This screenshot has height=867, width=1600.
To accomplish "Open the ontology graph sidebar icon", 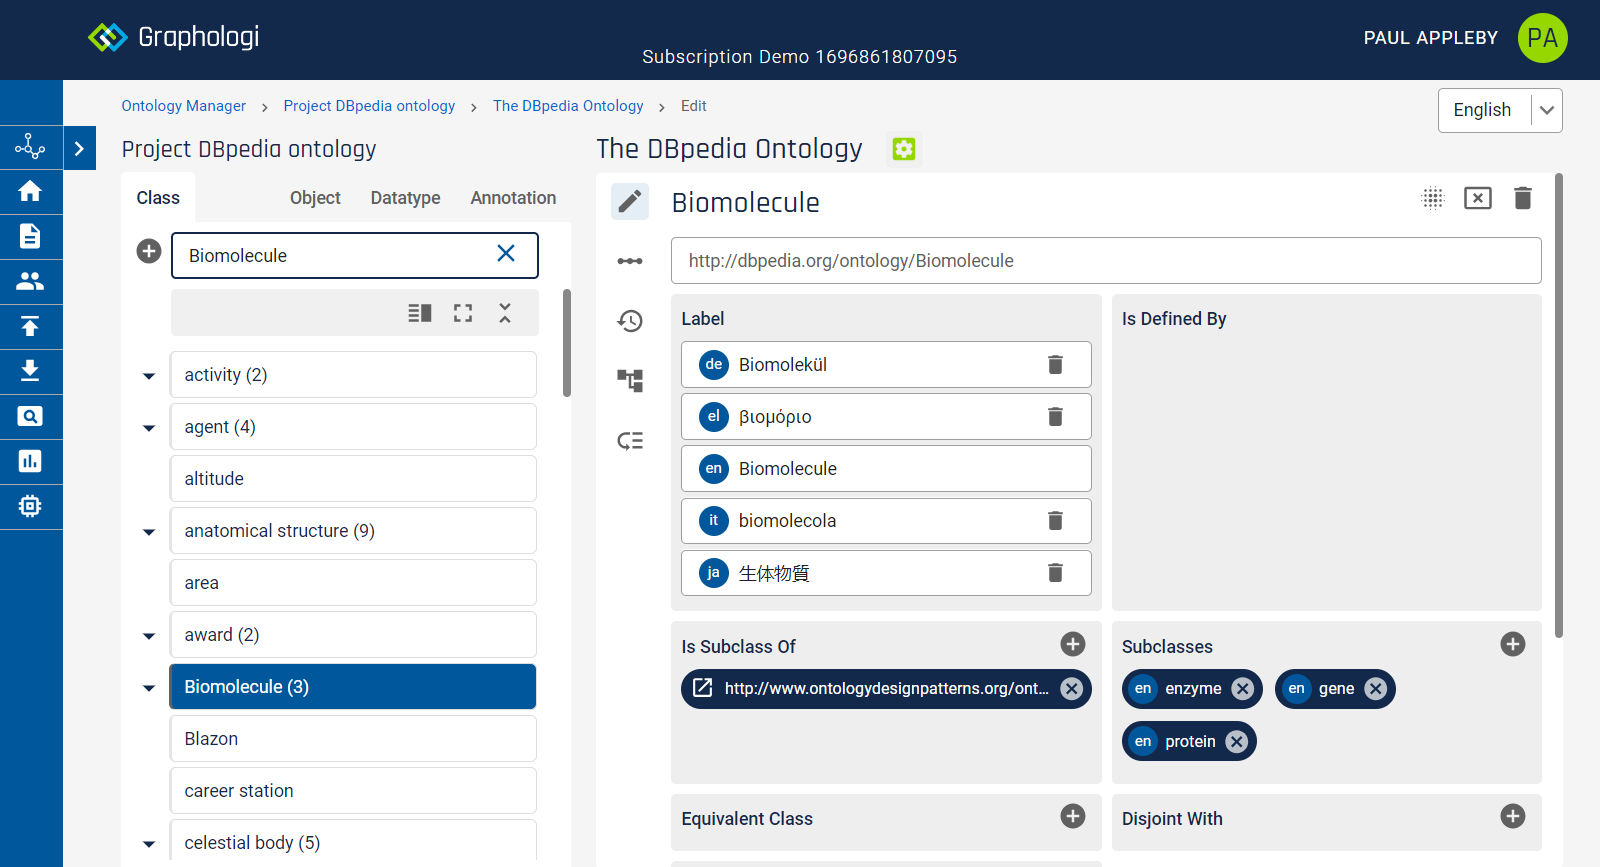I will (x=30, y=147).
